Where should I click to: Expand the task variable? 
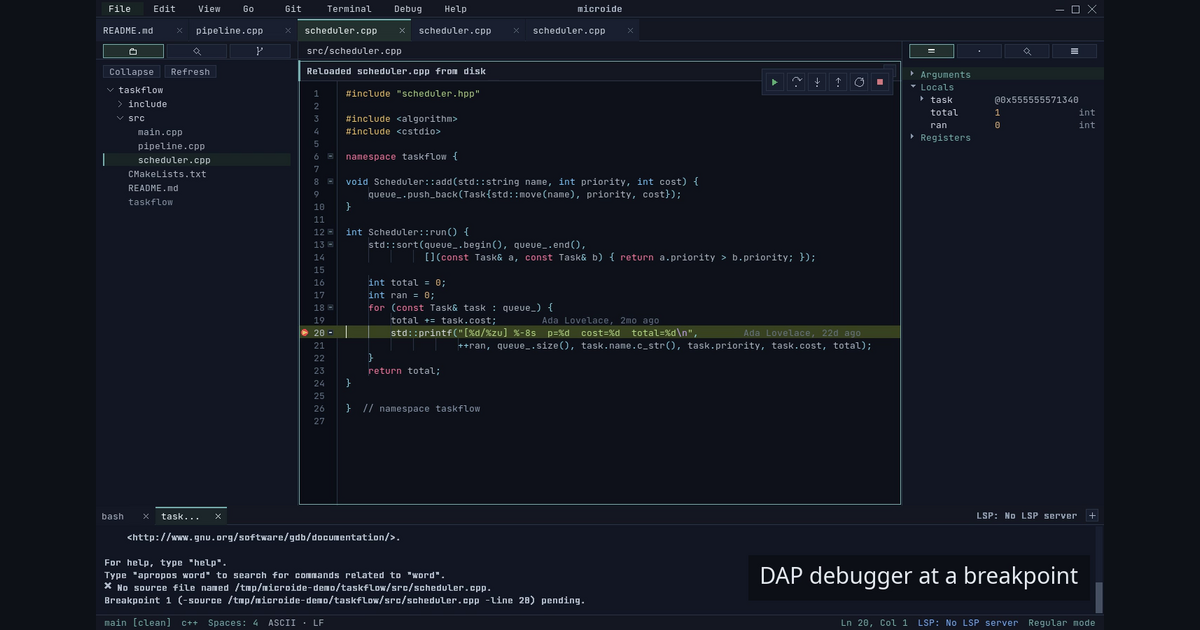tap(922, 99)
